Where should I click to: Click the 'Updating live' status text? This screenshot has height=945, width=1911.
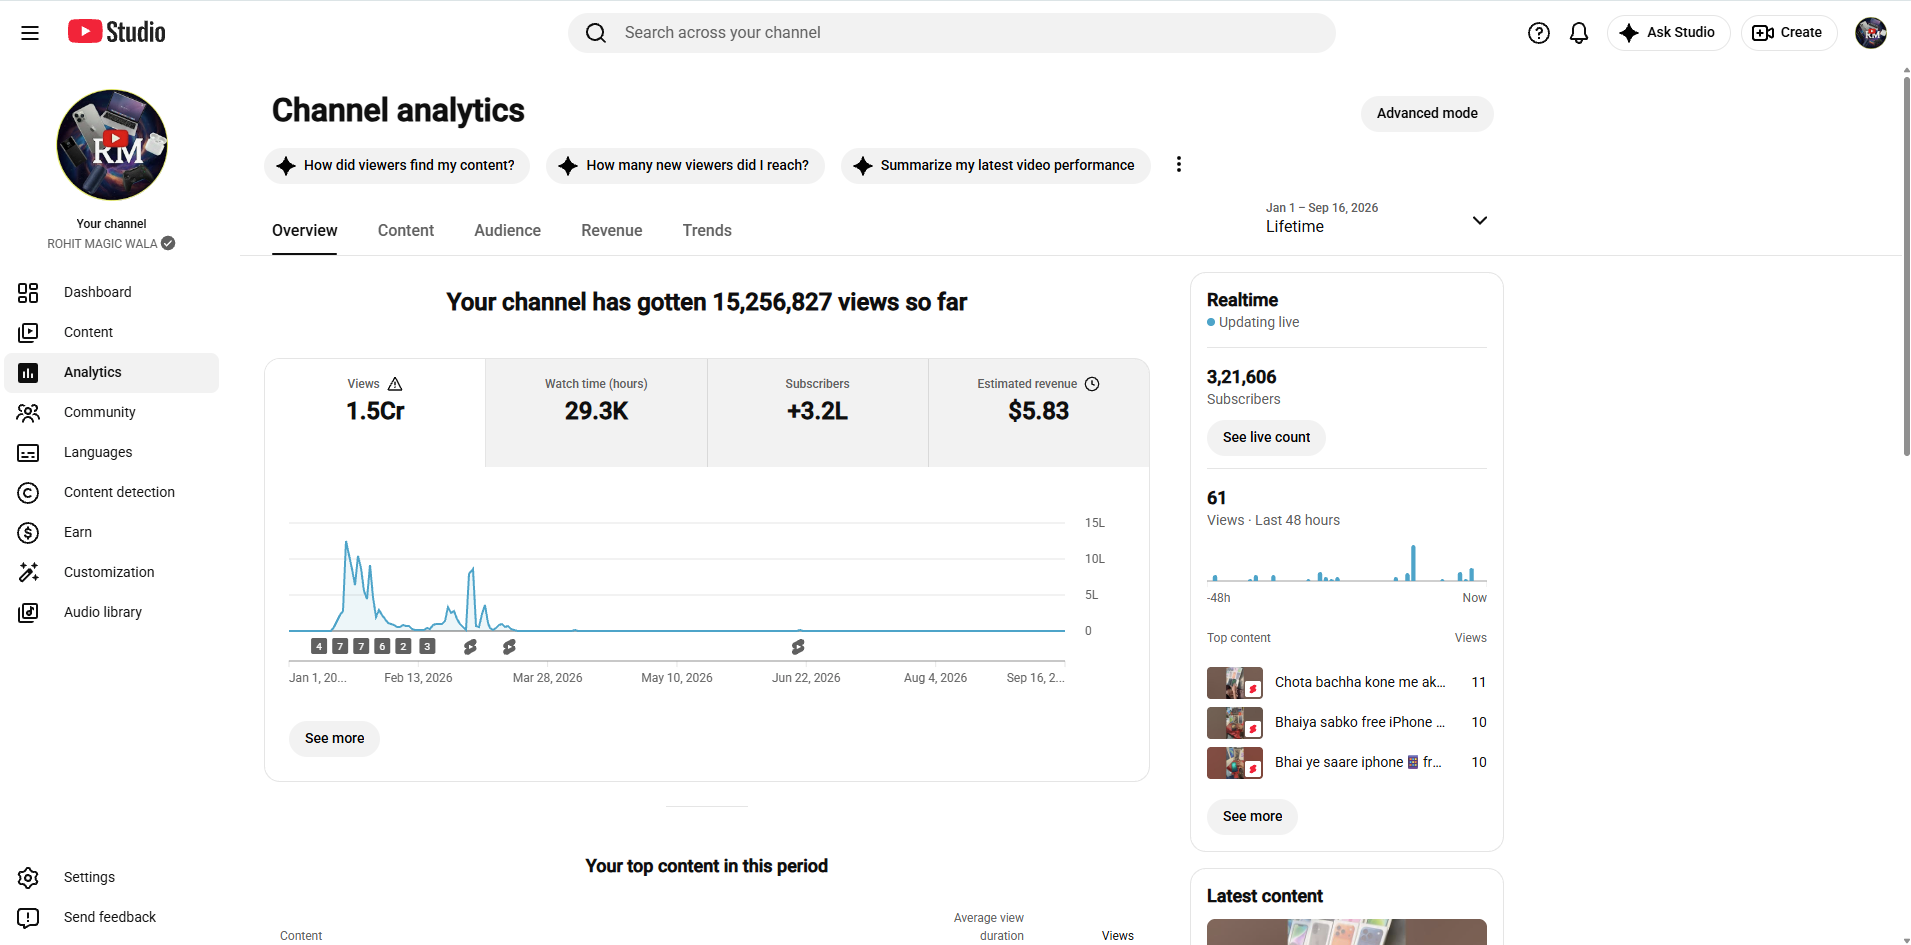point(1259,322)
